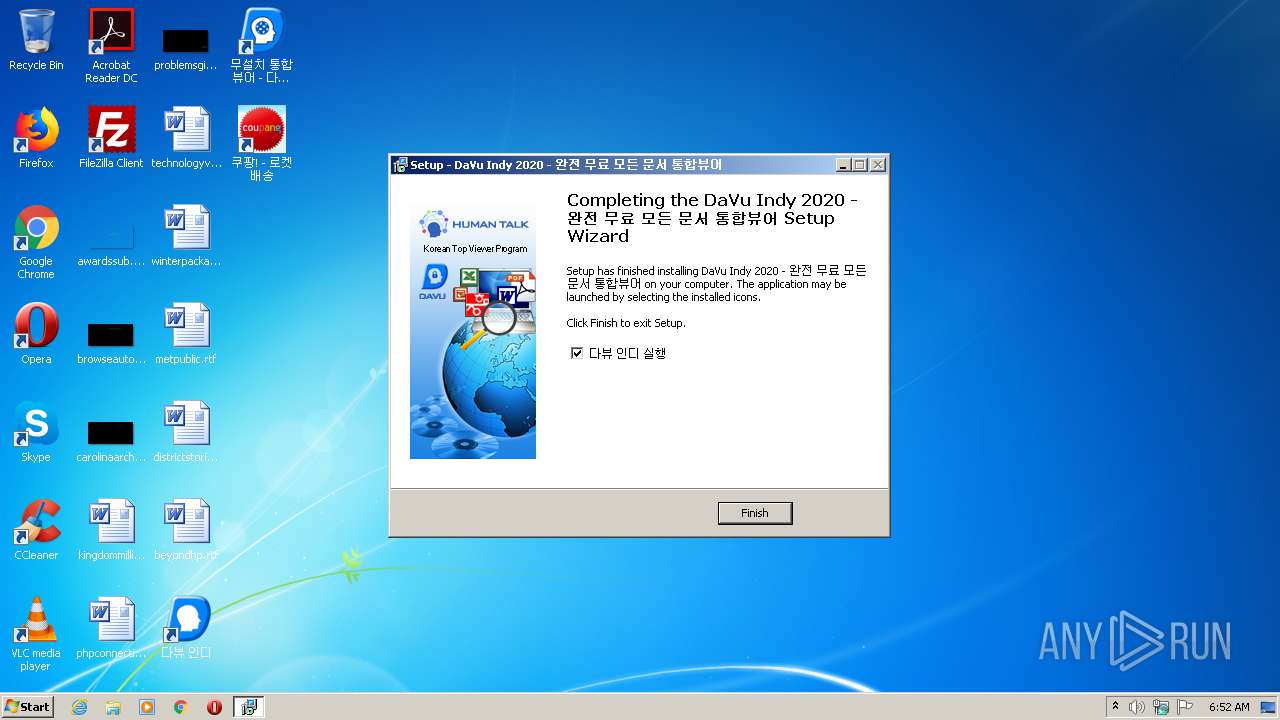Open the volume control in system tray
This screenshot has width=1280, height=720.
[1137, 707]
